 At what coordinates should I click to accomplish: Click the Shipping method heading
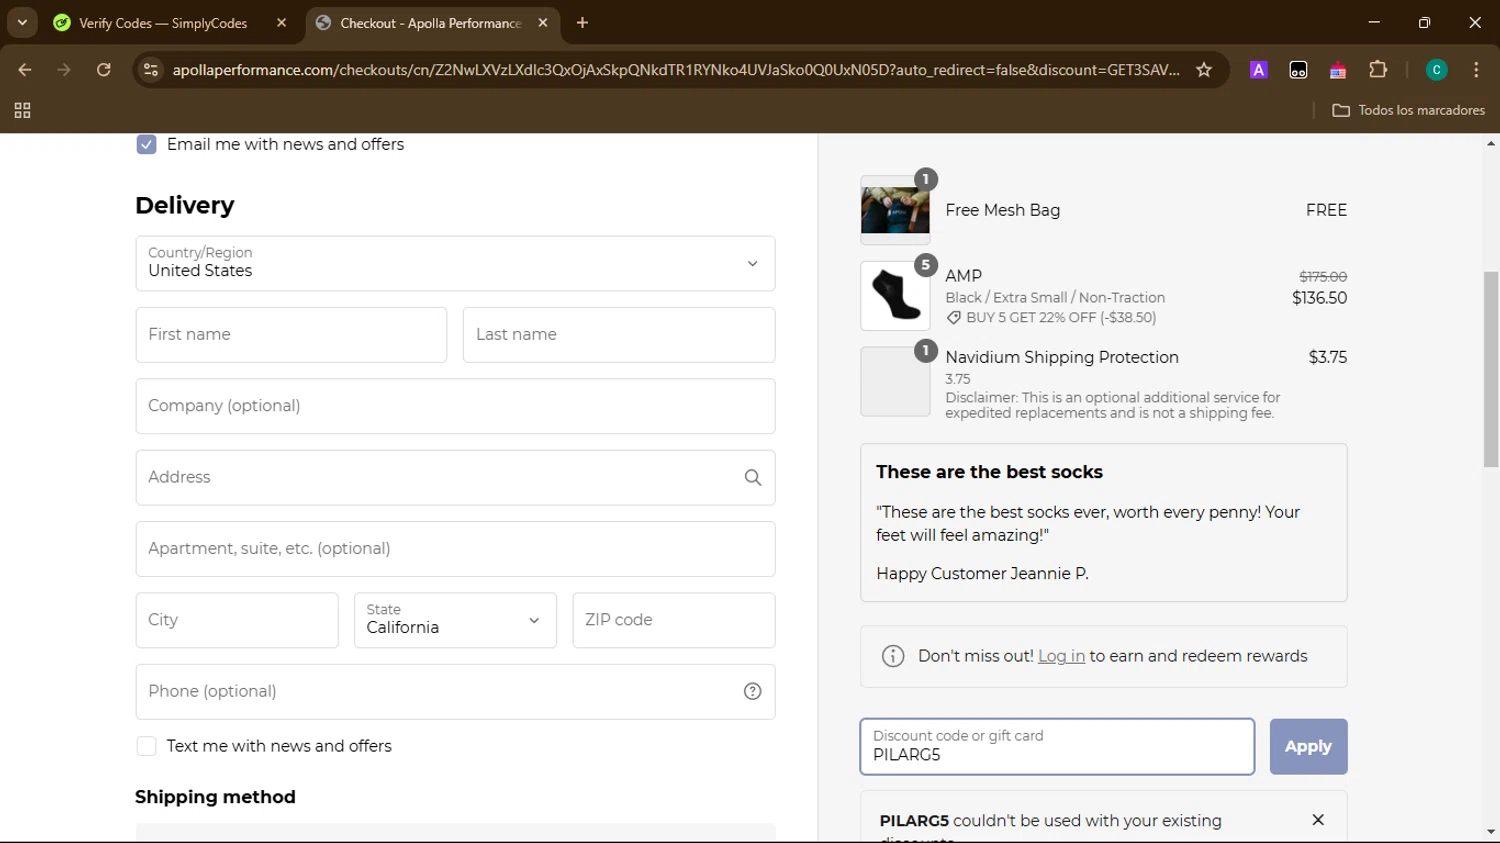coord(215,797)
